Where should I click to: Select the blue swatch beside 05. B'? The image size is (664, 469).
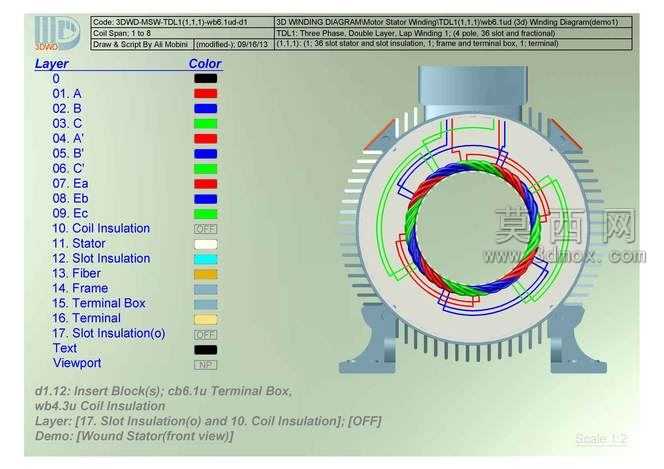click(x=205, y=154)
